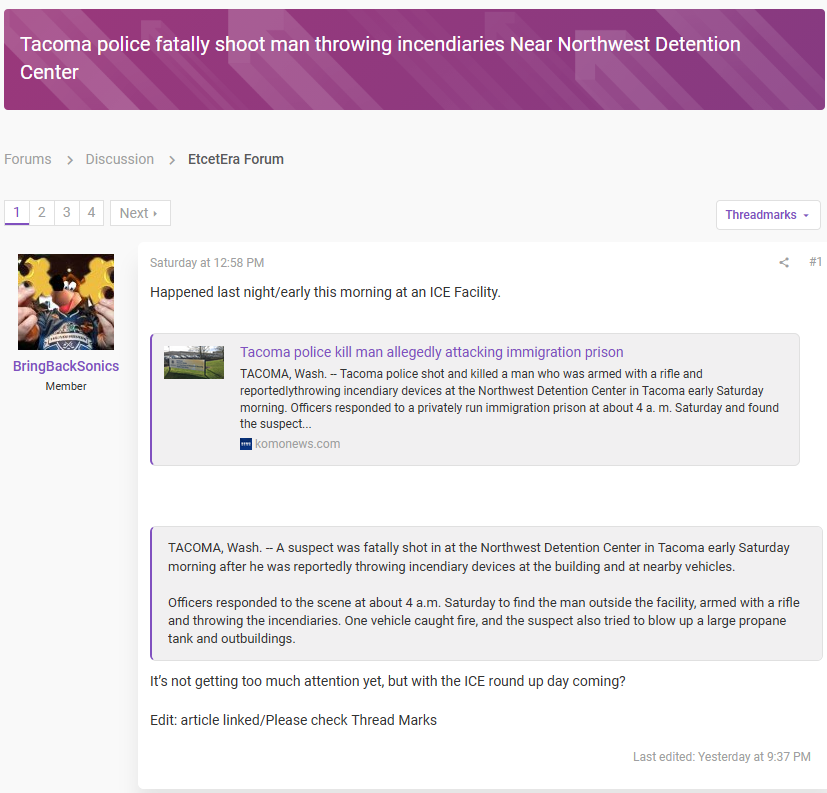Click the komonews.com source link

pos(297,444)
